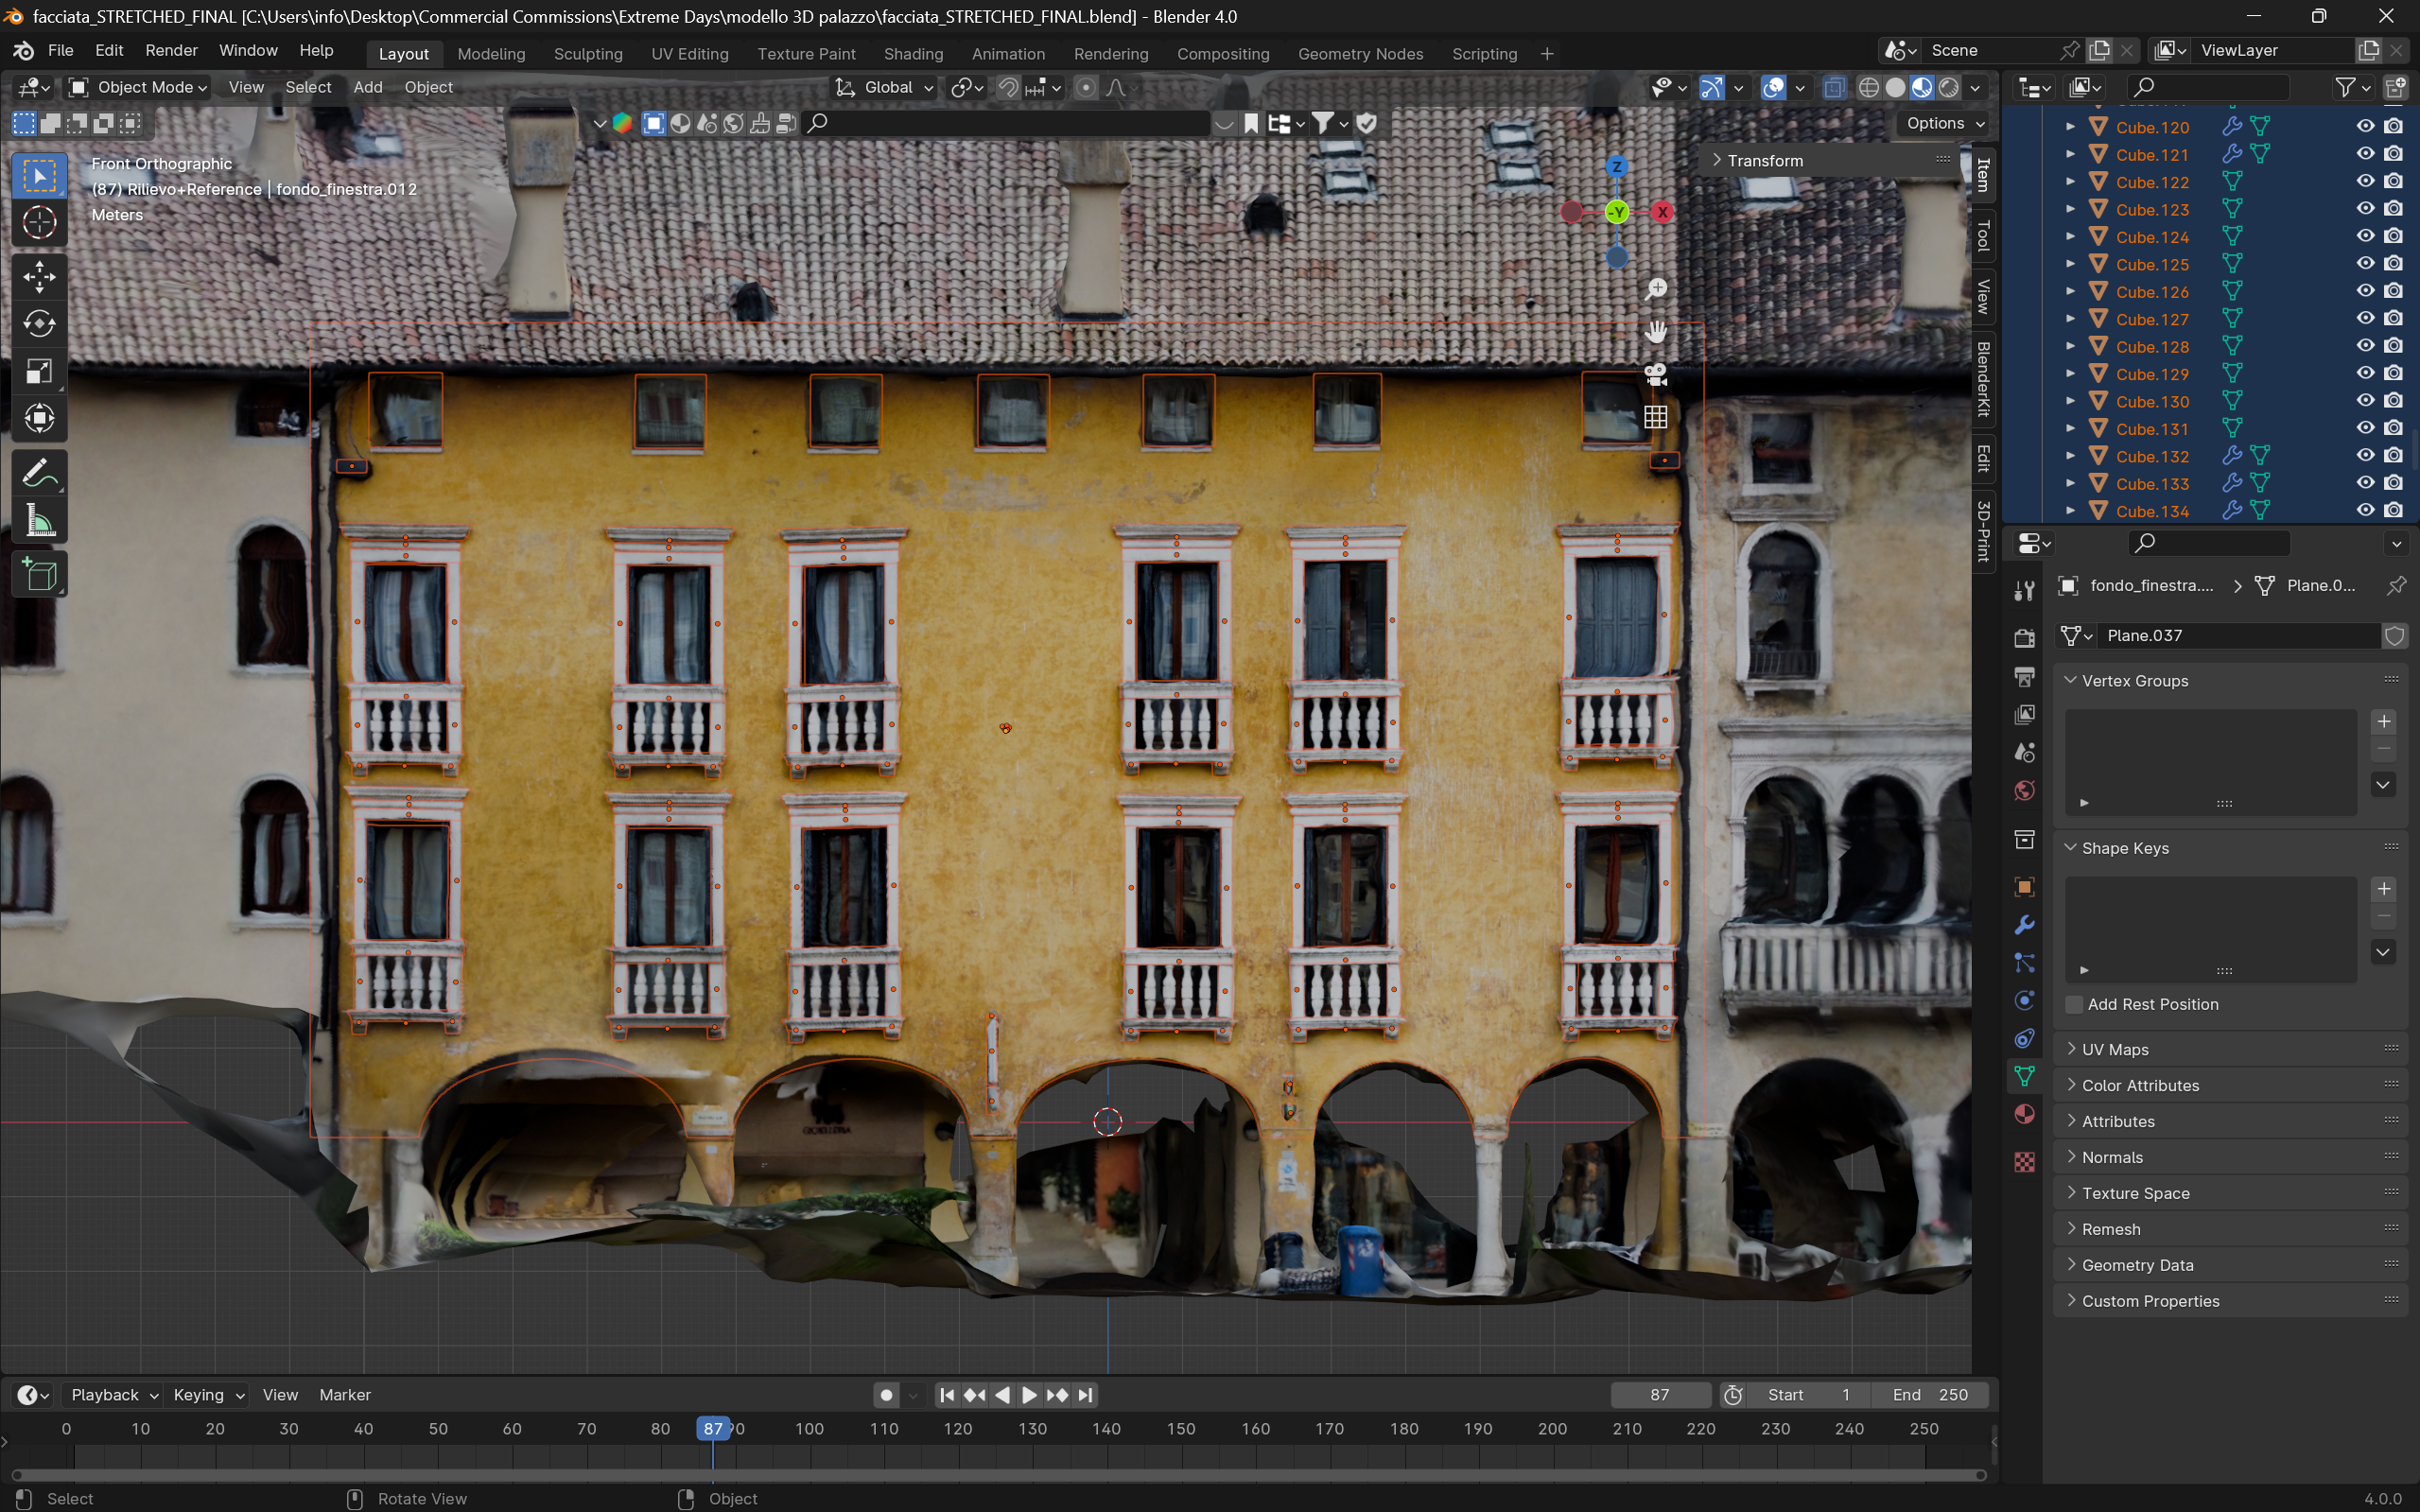Click the viewport Options button
This screenshot has height=1512, width=2420.
(x=1943, y=123)
